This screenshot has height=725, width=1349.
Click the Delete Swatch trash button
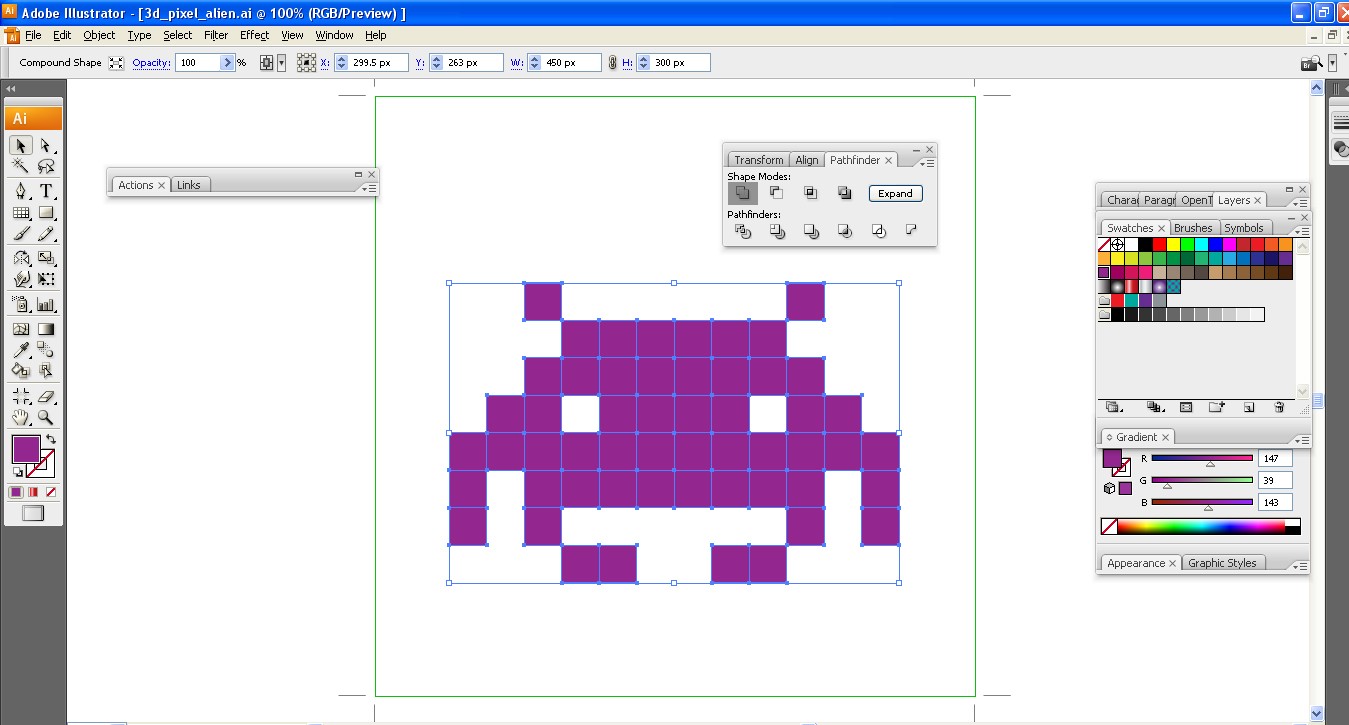(1279, 407)
